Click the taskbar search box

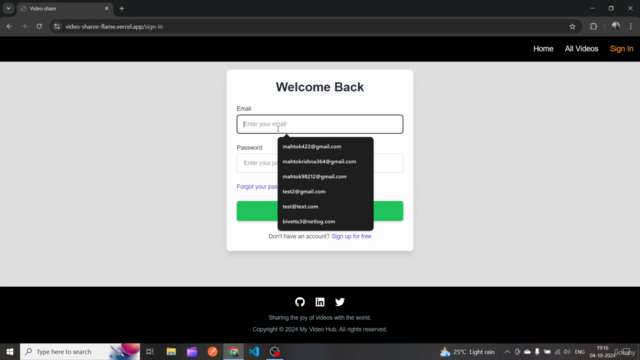(80, 351)
